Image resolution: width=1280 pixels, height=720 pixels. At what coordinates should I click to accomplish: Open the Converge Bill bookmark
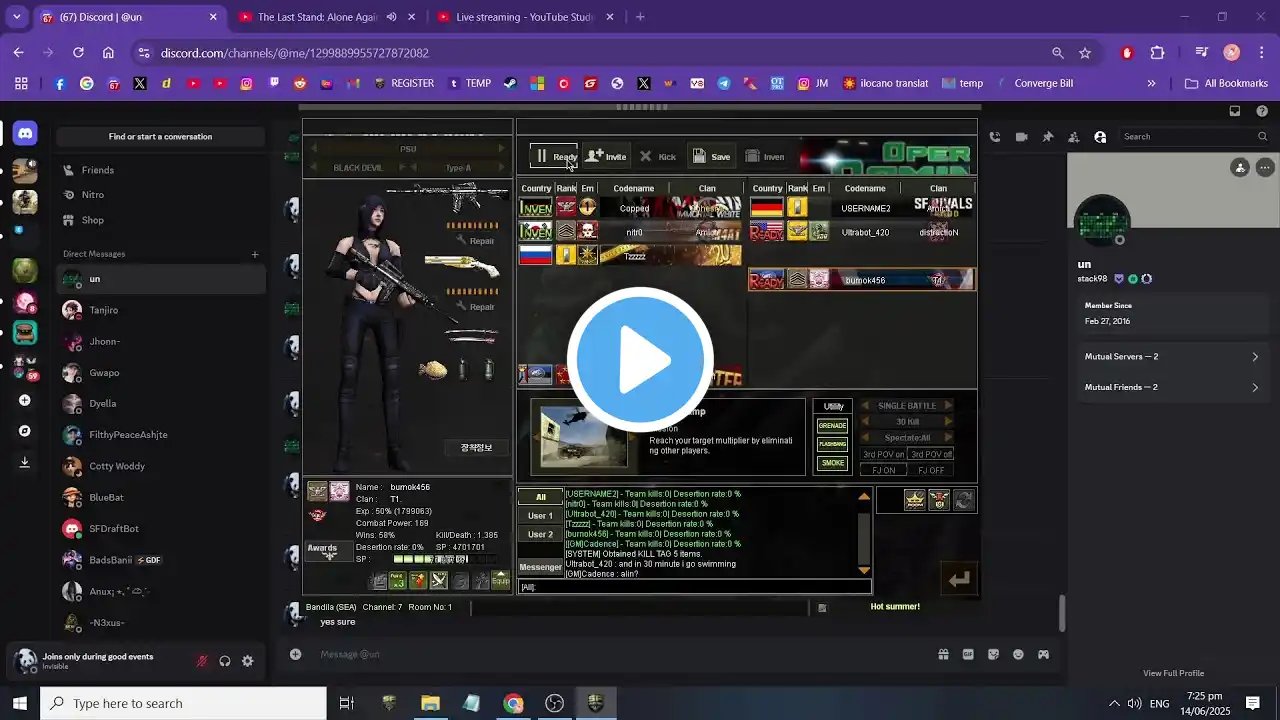pyautogui.click(x=1034, y=84)
